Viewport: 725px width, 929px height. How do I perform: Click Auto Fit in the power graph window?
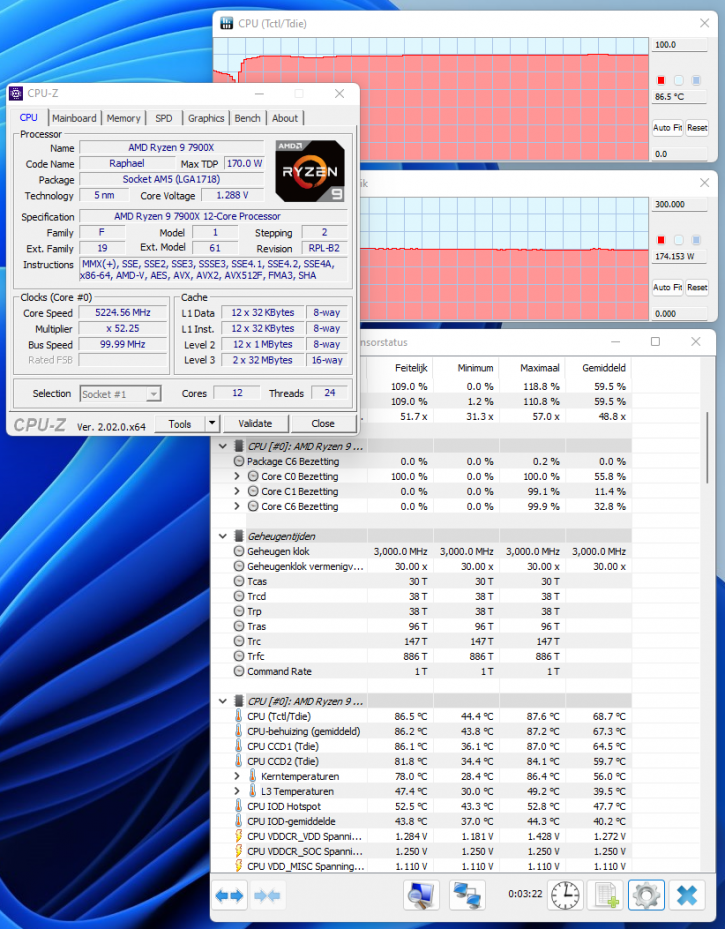pyautogui.click(x=668, y=287)
